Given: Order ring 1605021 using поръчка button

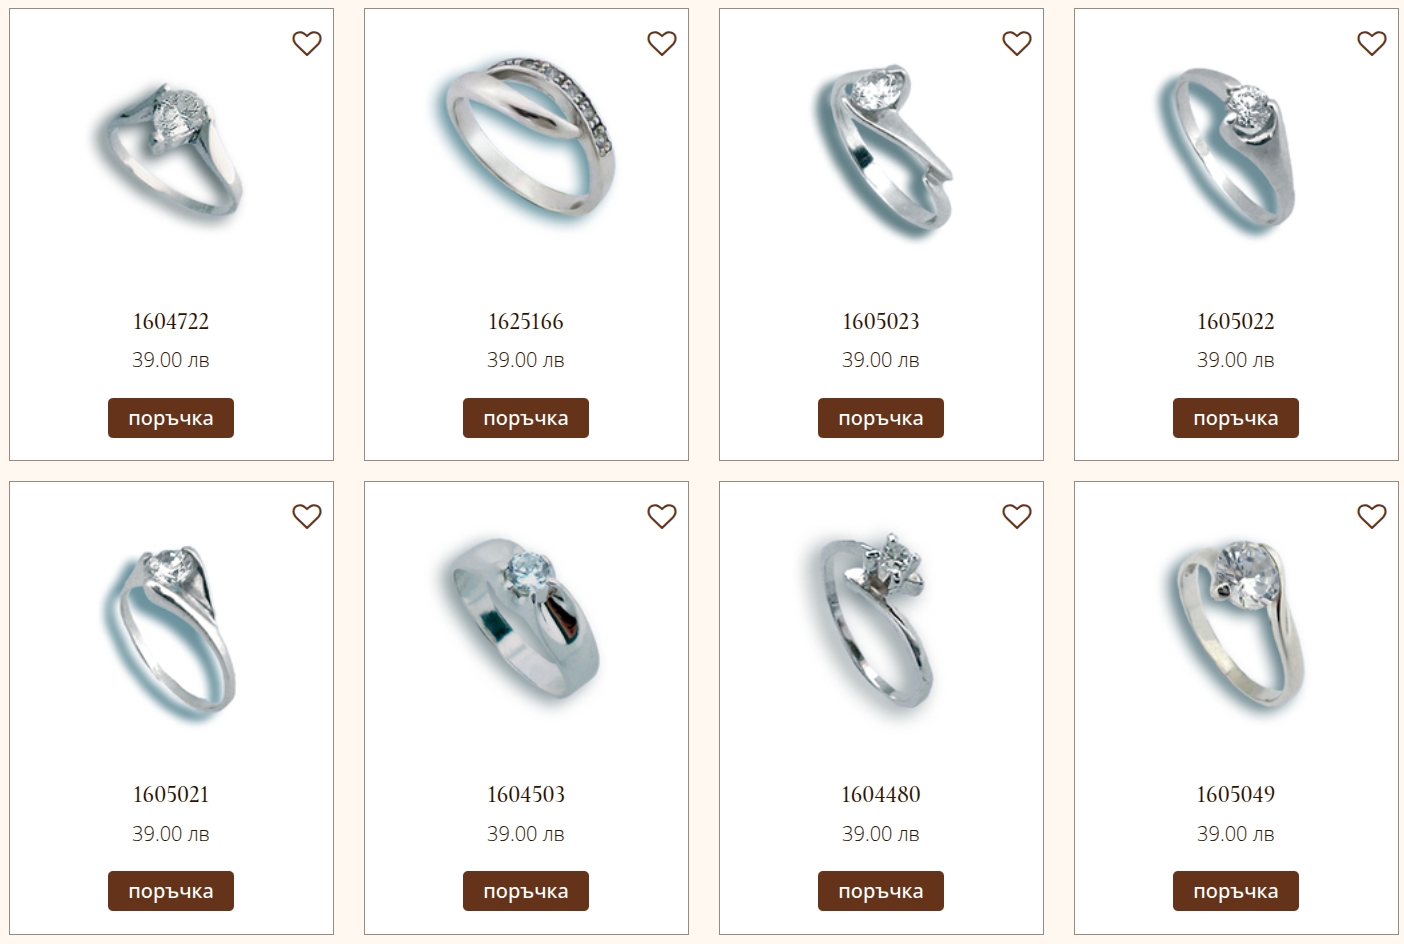Looking at the screenshot, I should [171, 891].
